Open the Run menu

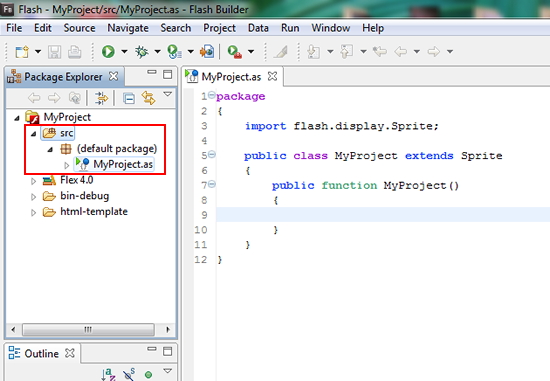click(x=290, y=28)
